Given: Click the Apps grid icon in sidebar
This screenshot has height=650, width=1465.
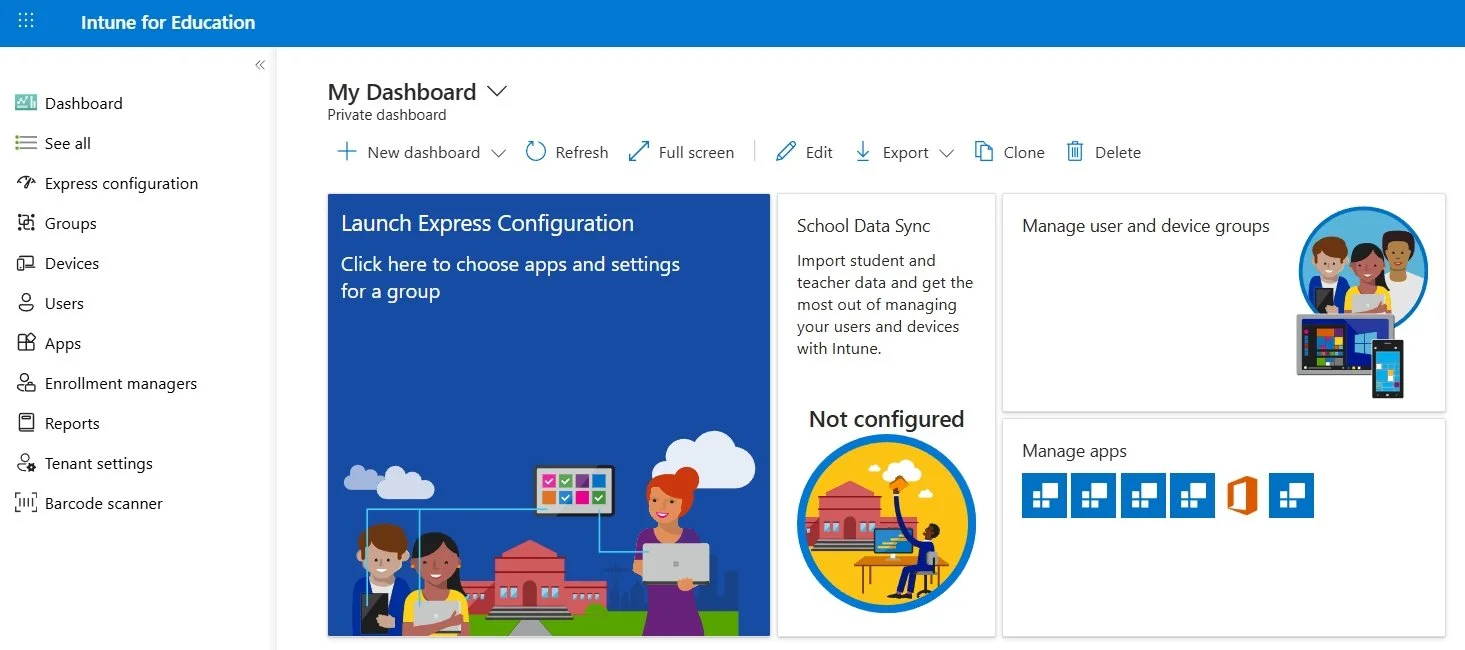Looking at the screenshot, I should [x=26, y=343].
